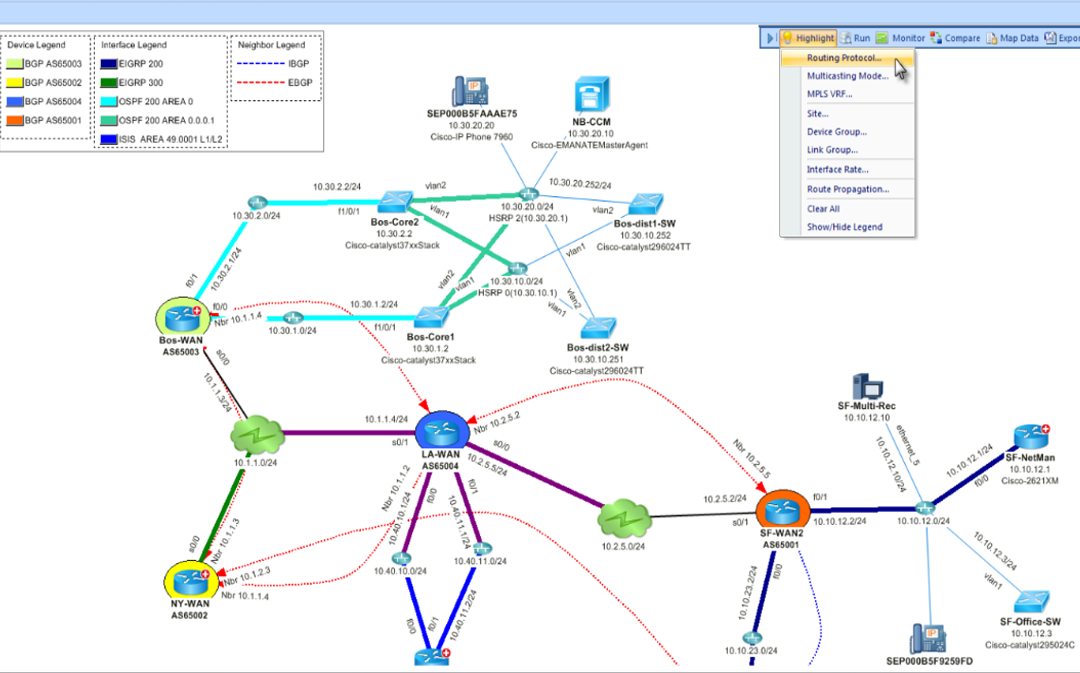Select the SEP000B5F9259FD IP phone icon
This screenshot has width=1080, height=673.
pyautogui.click(x=928, y=639)
